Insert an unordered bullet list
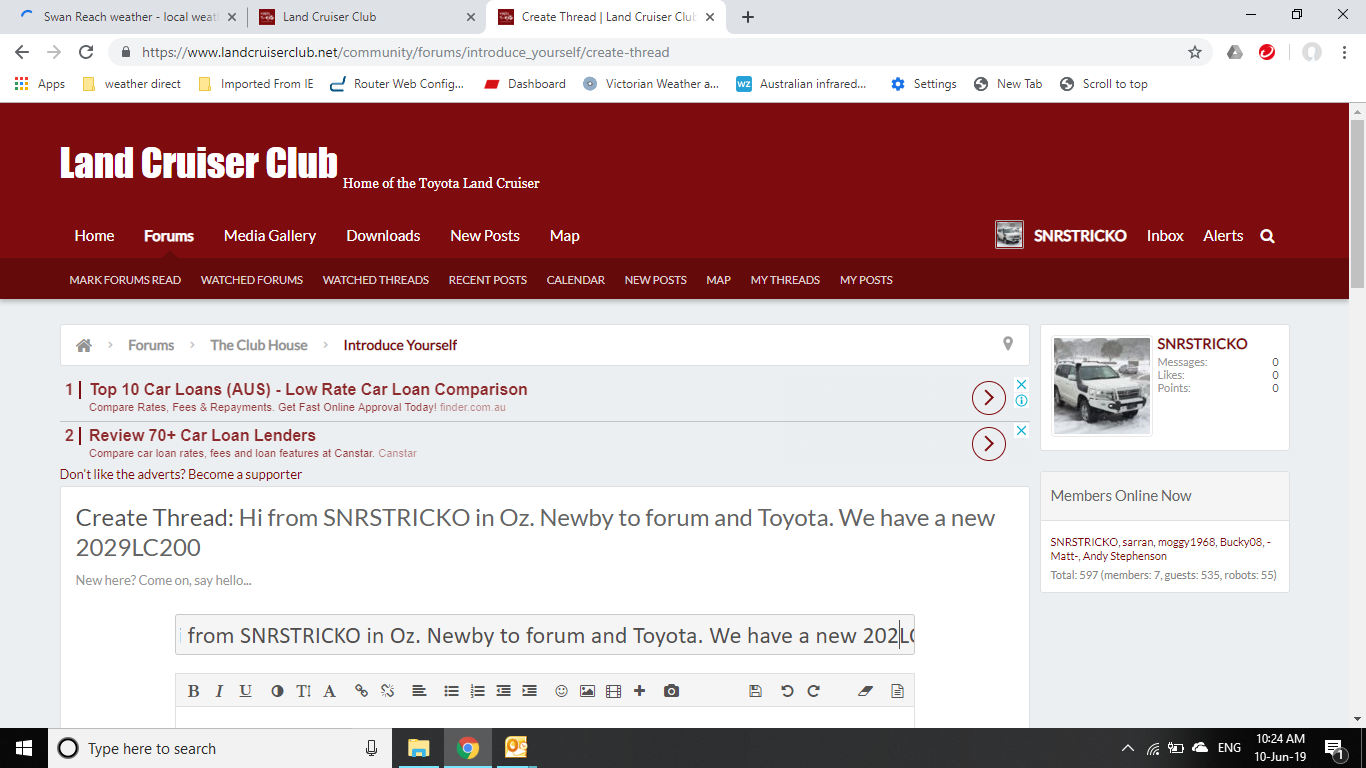Viewport: 1366px width, 768px height. click(x=452, y=691)
